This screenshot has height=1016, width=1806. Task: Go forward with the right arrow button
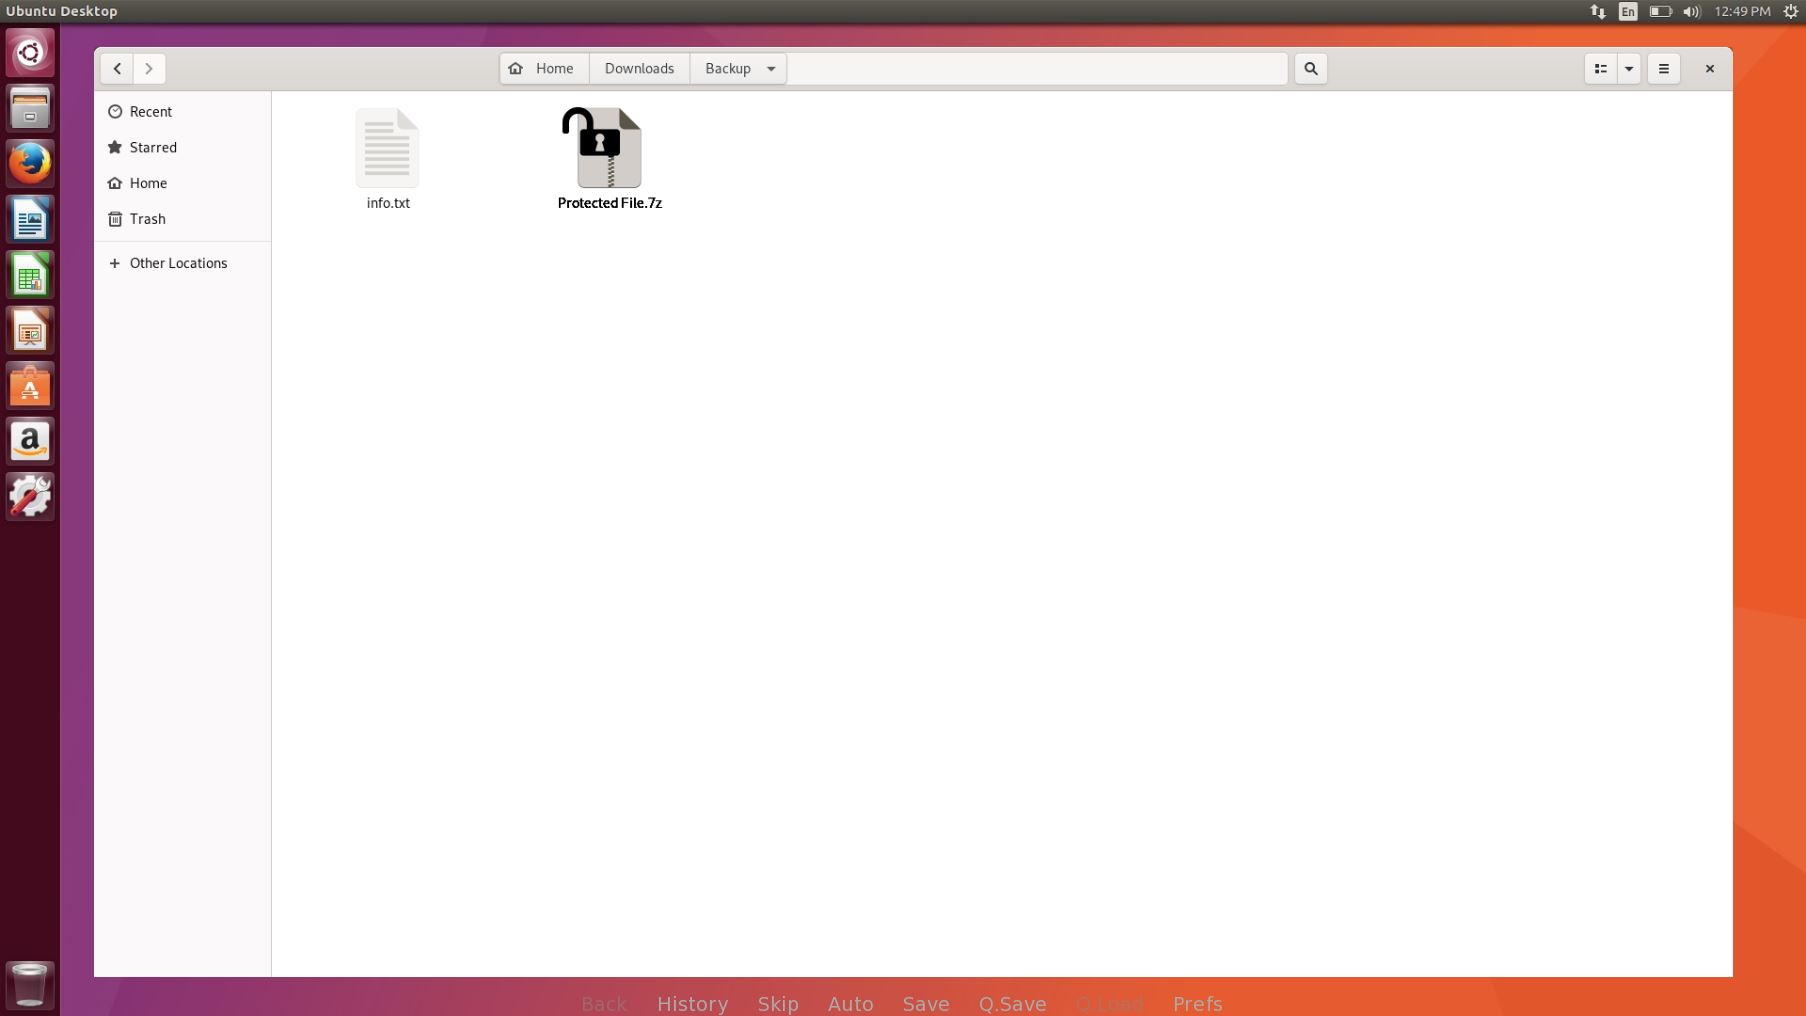tap(149, 69)
